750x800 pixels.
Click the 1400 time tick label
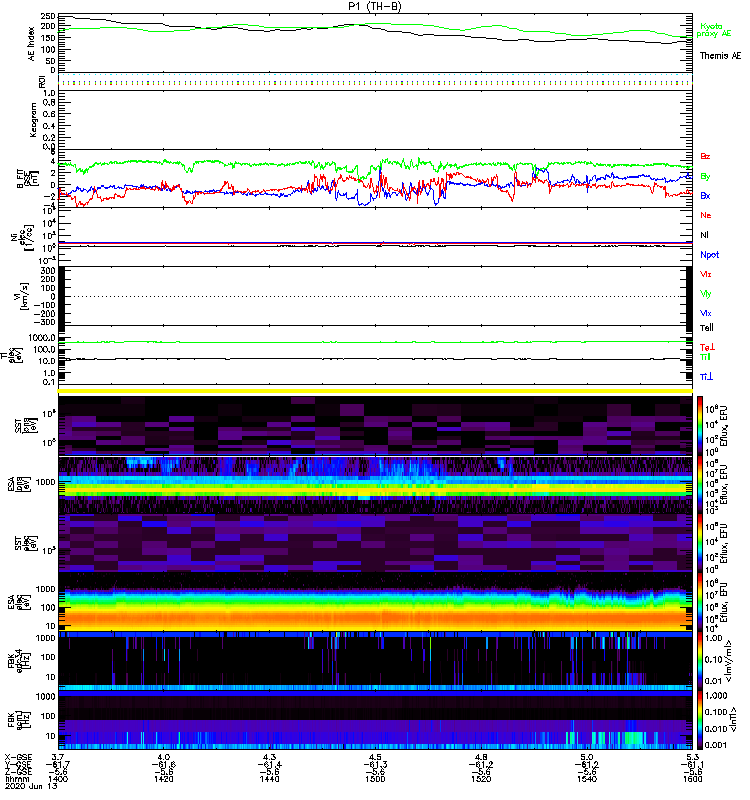[x=58, y=779]
